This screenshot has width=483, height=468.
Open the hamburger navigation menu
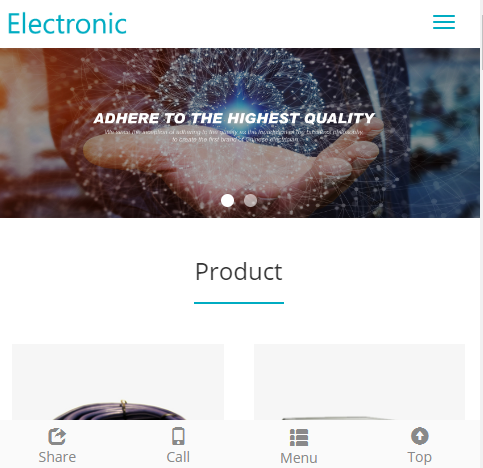point(444,22)
